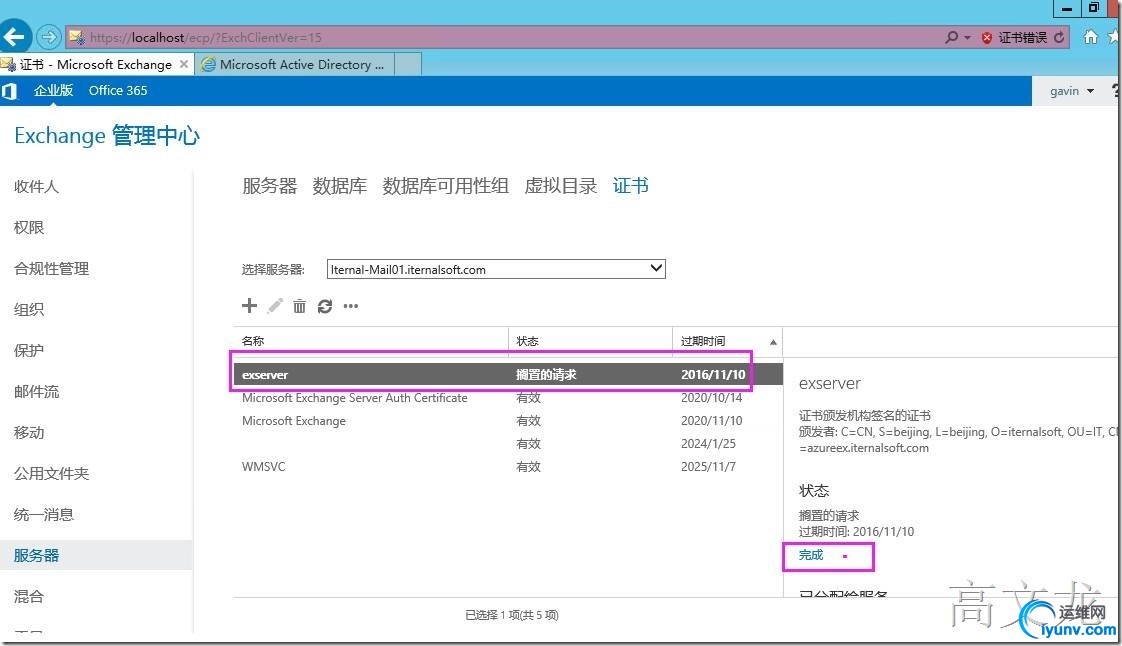Open a new blank browser tab
Image resolution: width=1122 pixels, height=646 pixels.
pos(408,64)
